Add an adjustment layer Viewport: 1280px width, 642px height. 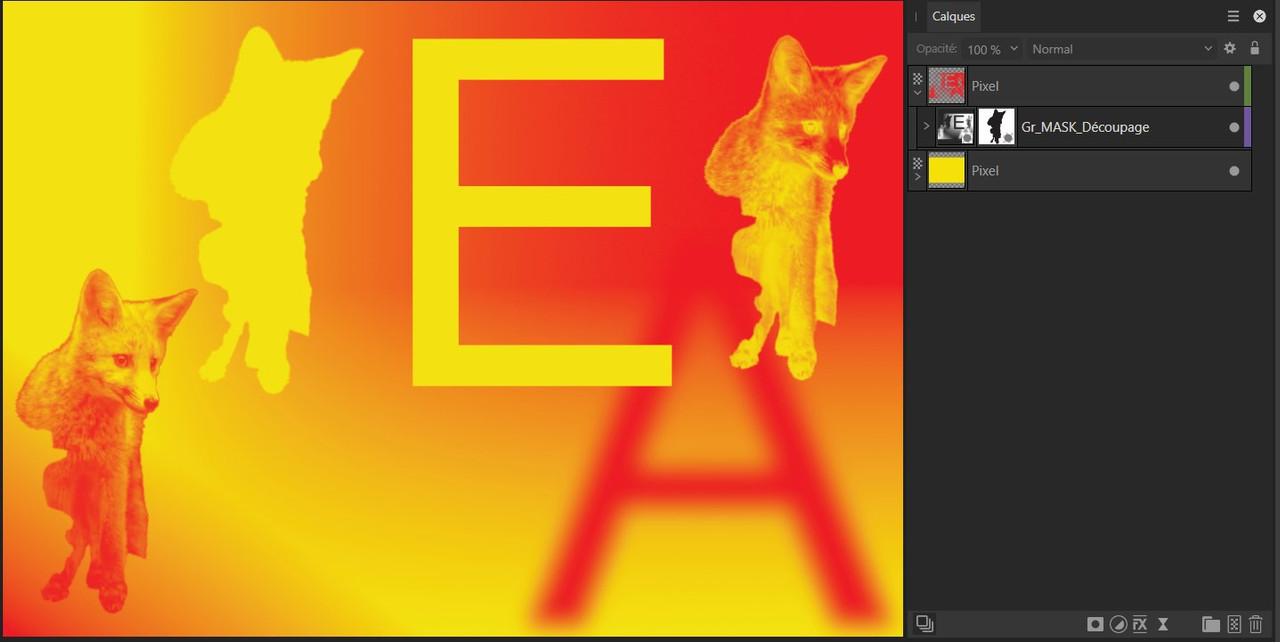[x=1118, y=624]
